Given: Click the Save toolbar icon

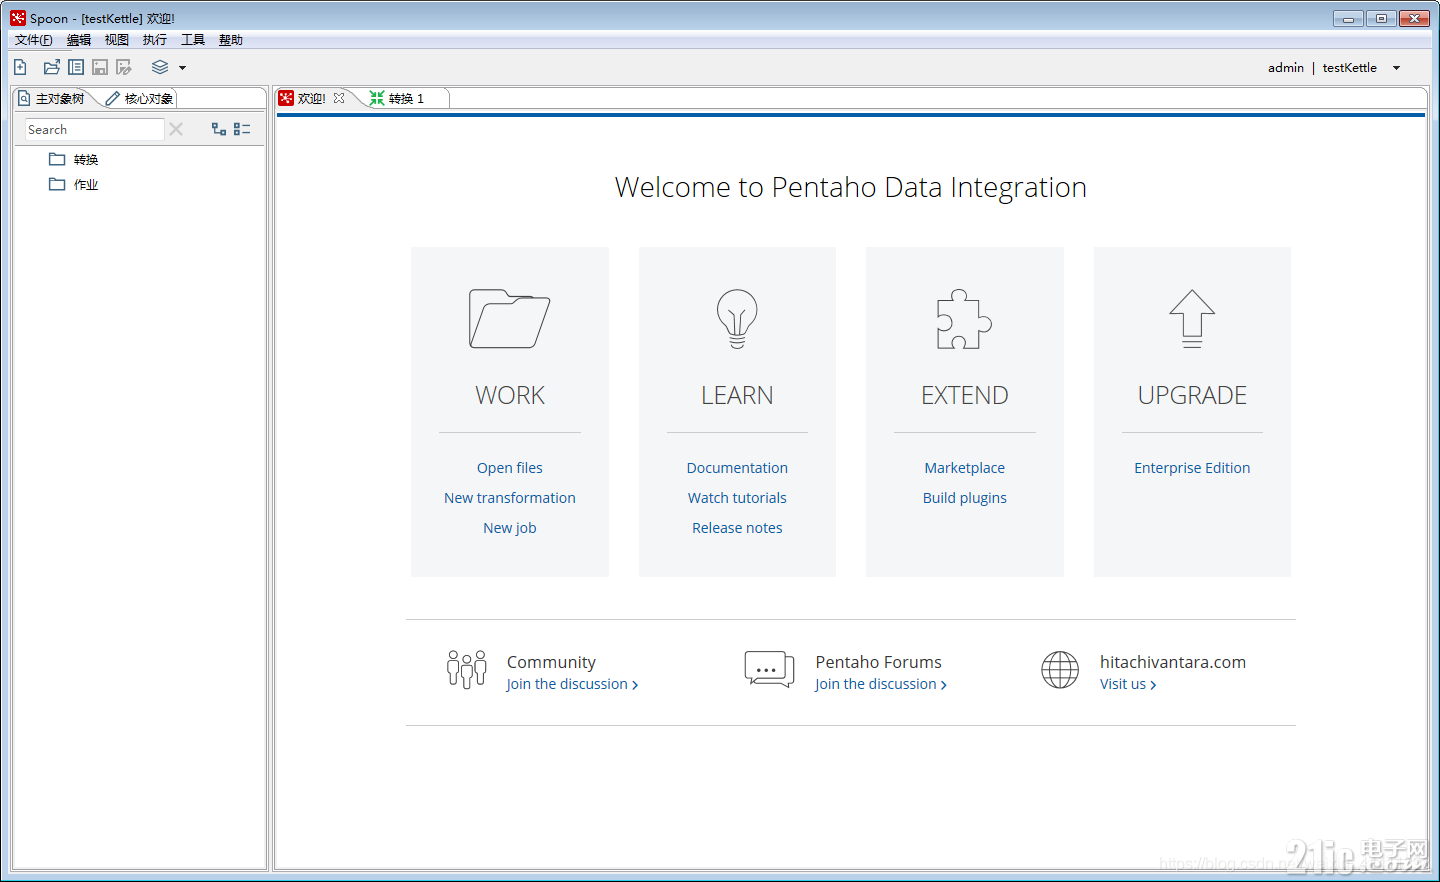Looking at the screenshot, I should tap(100, 67).
